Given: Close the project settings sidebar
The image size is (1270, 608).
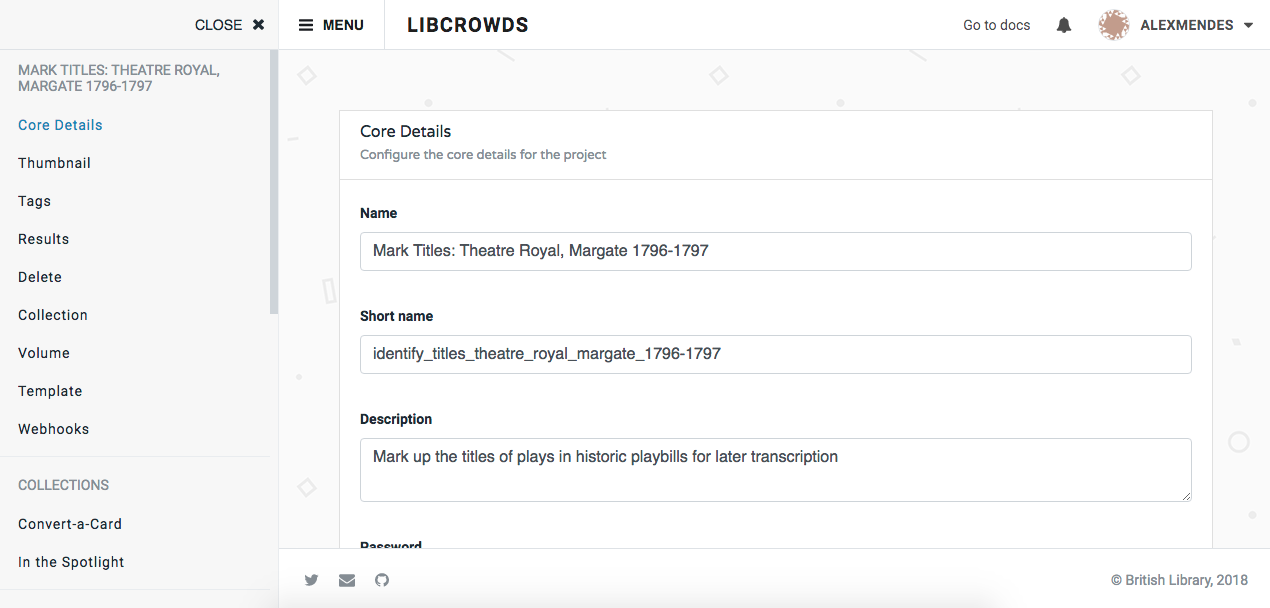Looking at the screenshot, I should pyautogui.click(x=229, y=24).
